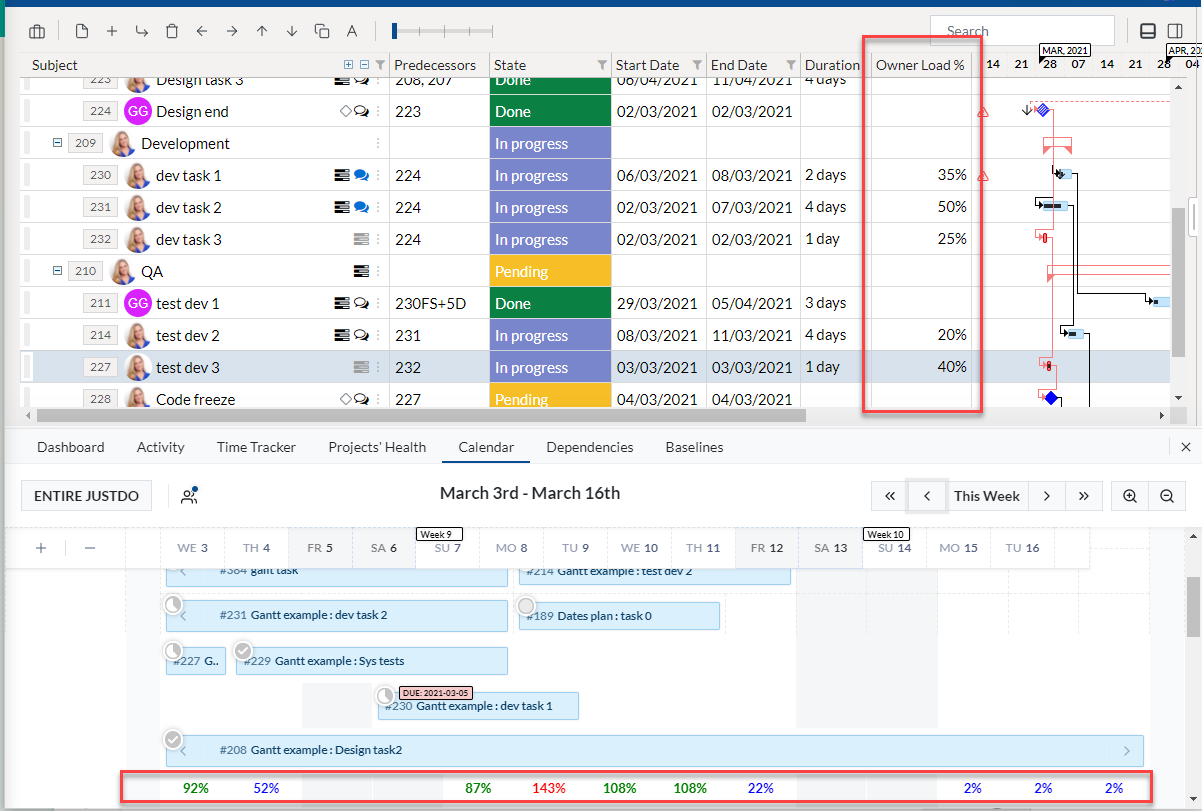Close the bottom panel with X
The height and width of the screenshot is (811, 1202).
pos(1186,447)
